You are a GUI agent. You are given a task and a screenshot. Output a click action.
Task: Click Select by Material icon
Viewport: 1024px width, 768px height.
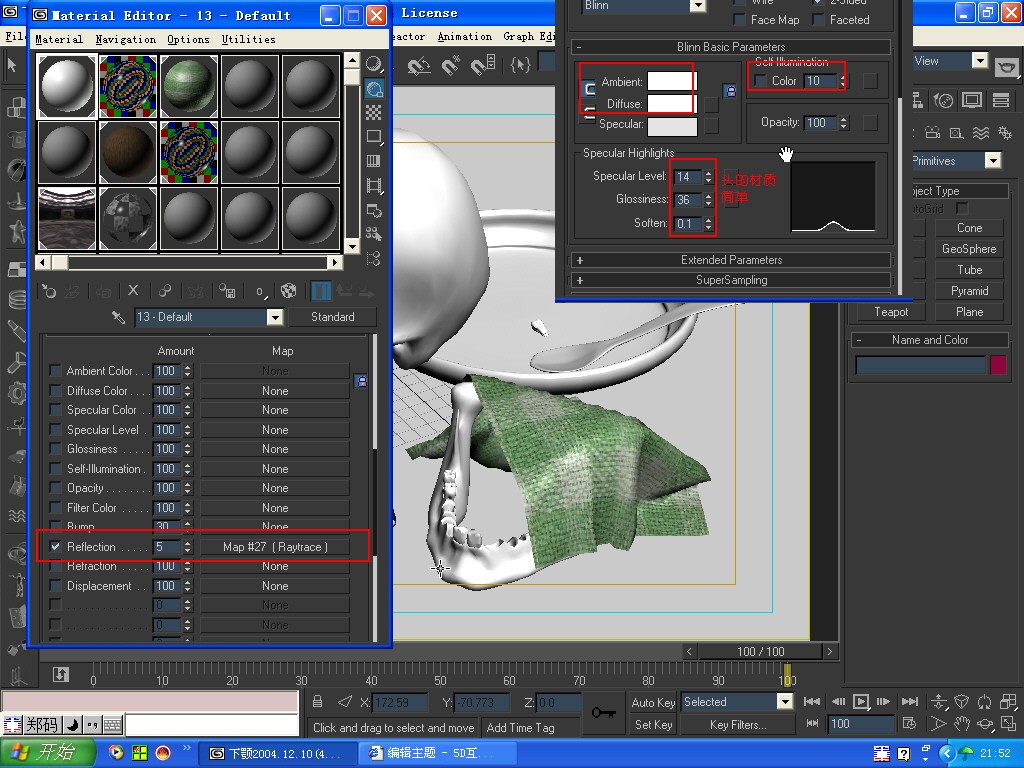coord(374,234)
